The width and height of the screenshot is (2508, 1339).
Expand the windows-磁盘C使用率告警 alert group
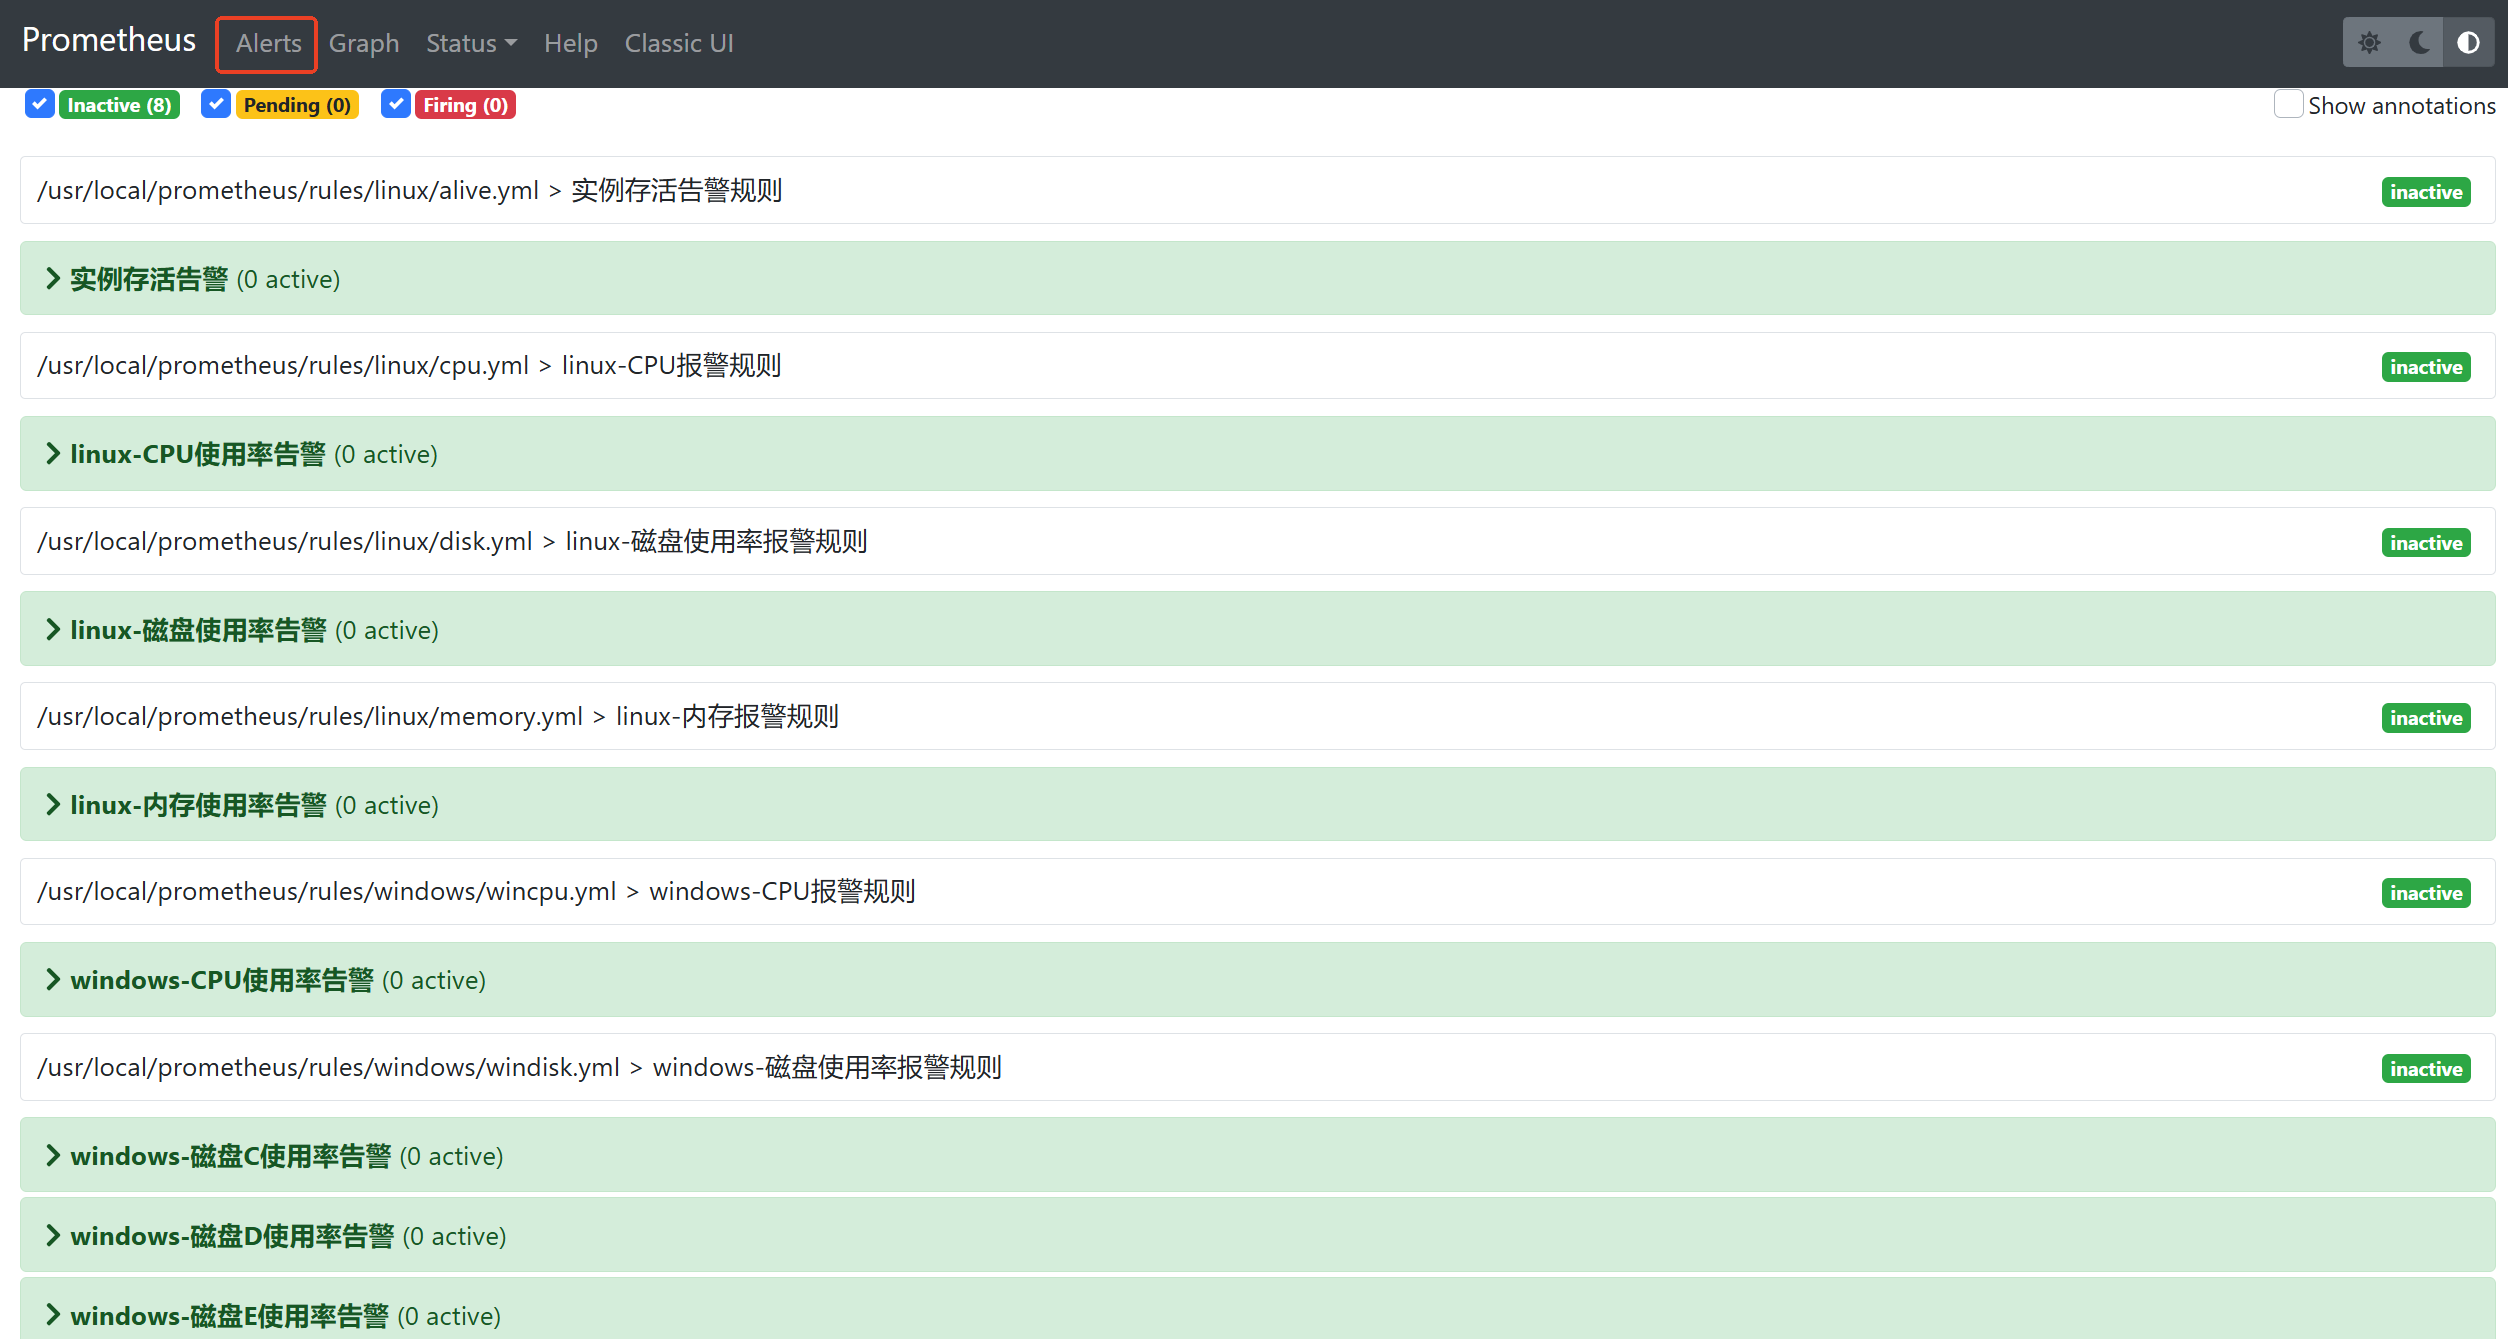point(53,1155)
